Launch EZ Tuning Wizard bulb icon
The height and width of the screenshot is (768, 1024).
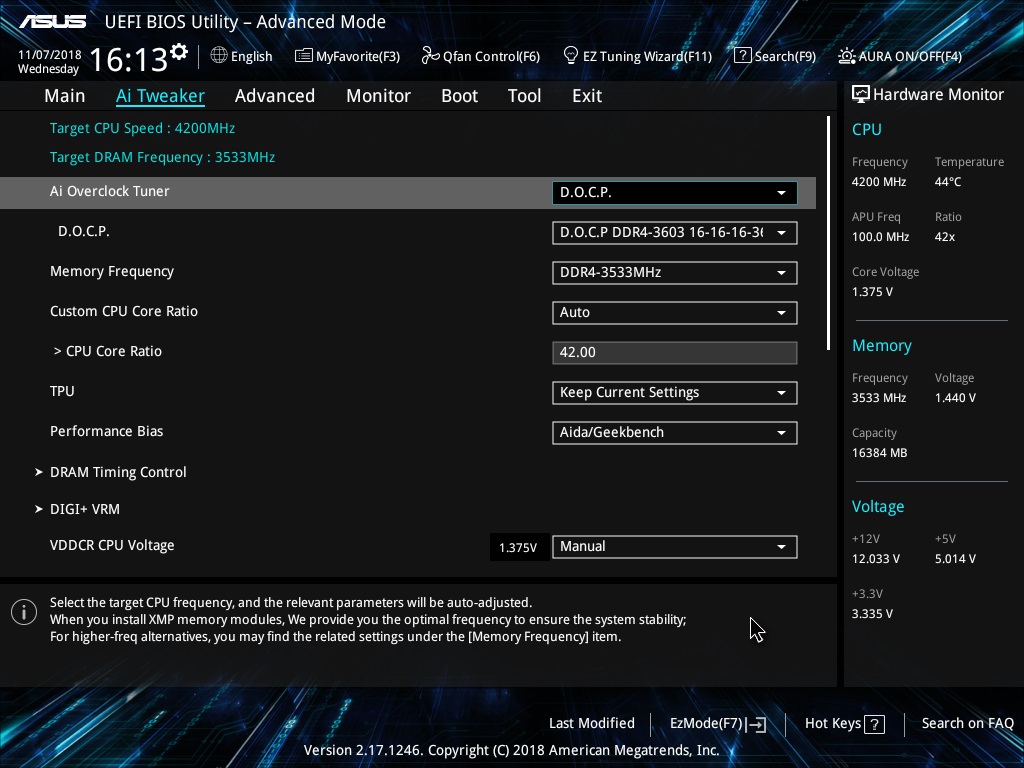(x=571, y=56)
